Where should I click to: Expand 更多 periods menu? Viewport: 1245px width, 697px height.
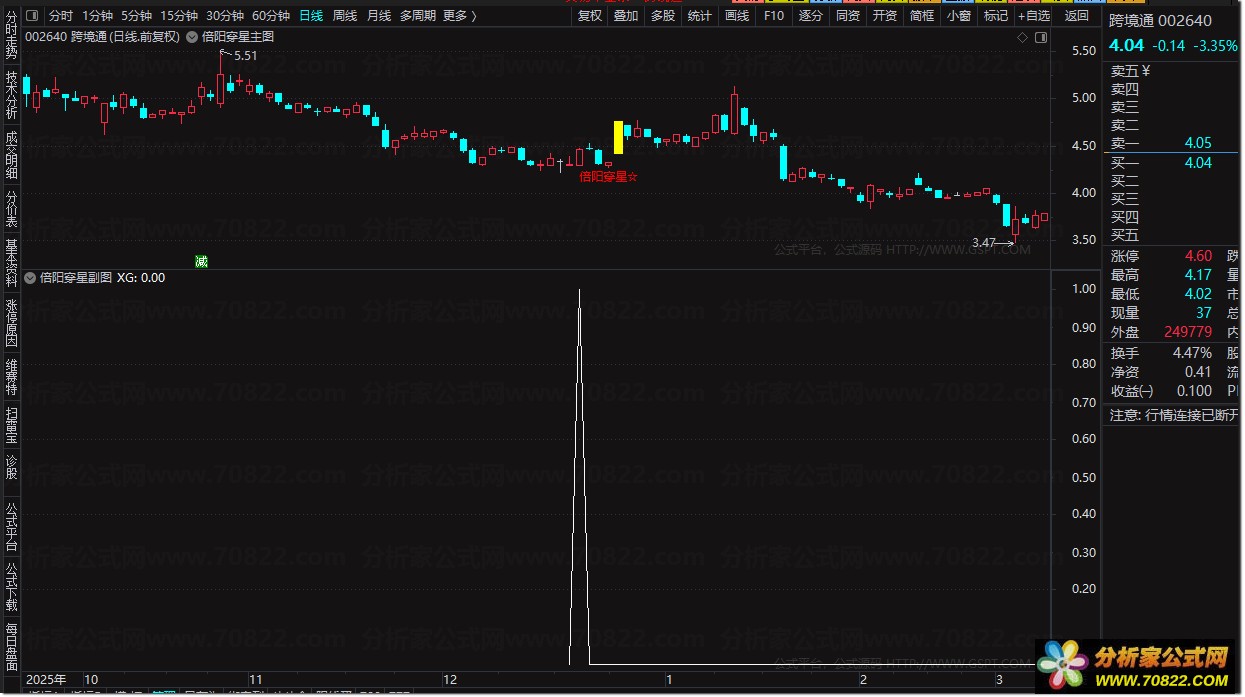(x=459, y=16)
